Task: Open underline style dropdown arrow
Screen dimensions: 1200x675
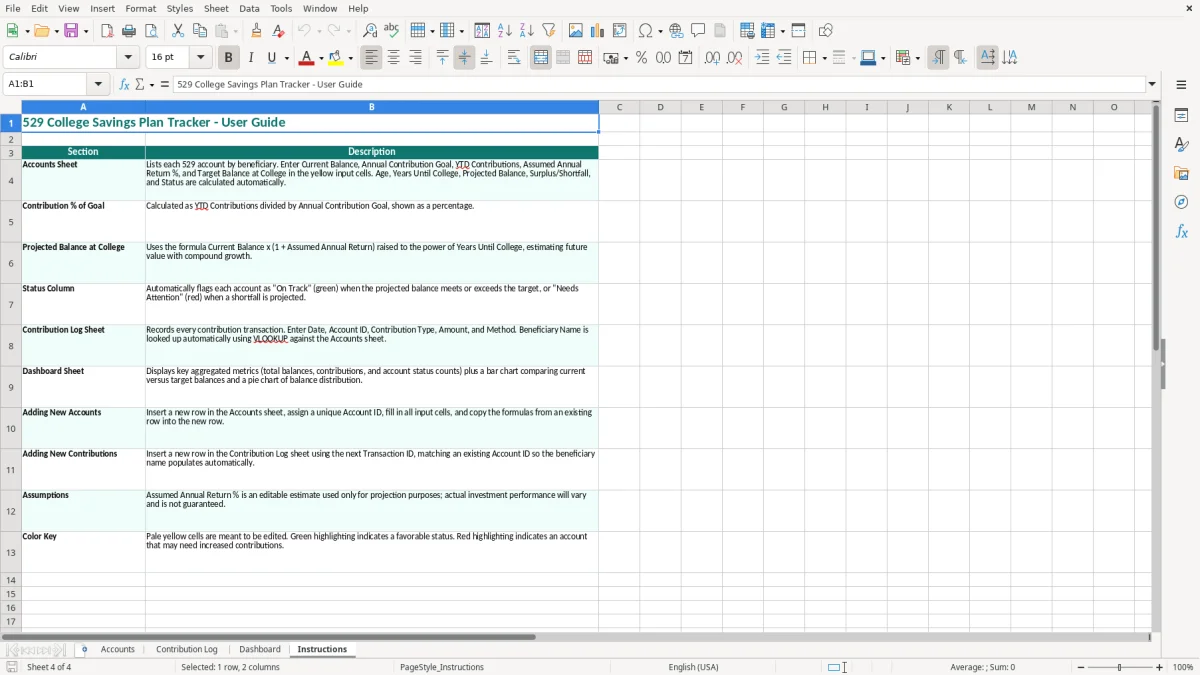Action: pyautogui.click(x=286, y=58)
